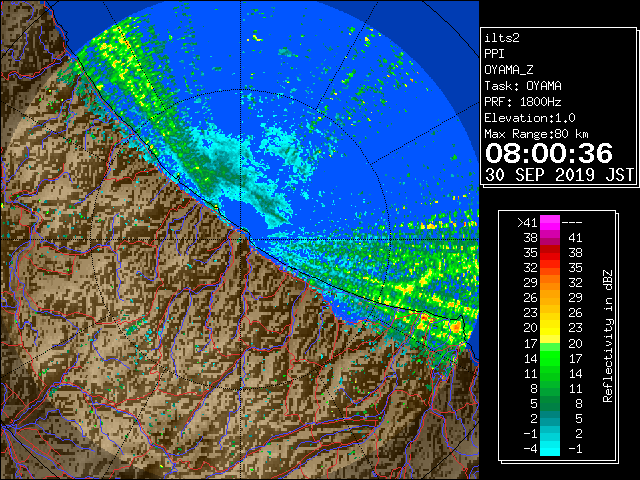Click the teal 2 dBZ legend swatch

click(550, 418)
